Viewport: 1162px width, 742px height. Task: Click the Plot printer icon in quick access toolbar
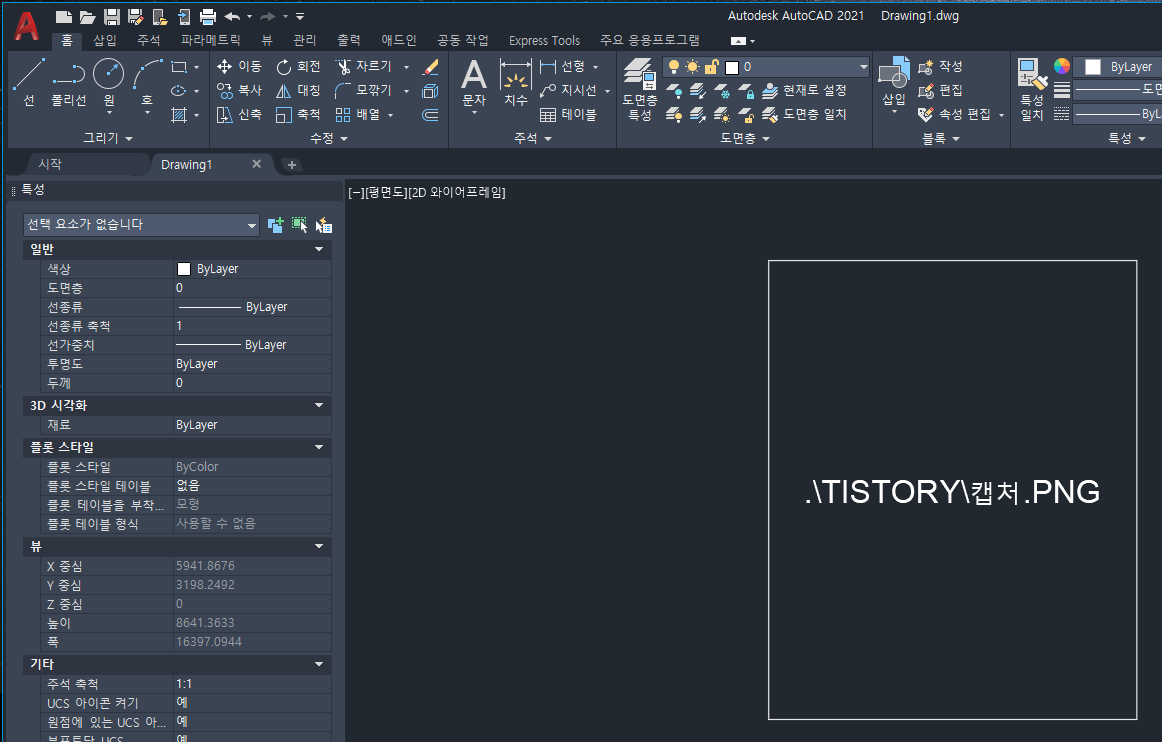point(208,16)
